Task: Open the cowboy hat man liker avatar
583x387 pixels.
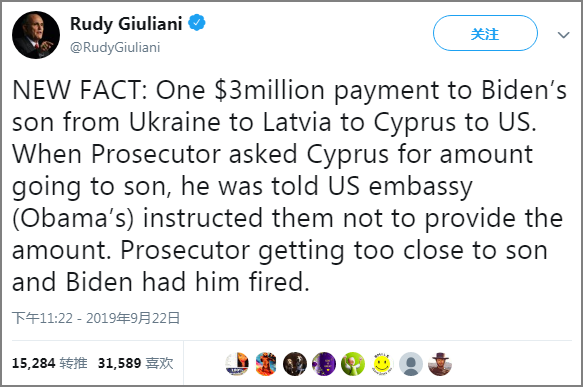Action: tap(440, 364)
